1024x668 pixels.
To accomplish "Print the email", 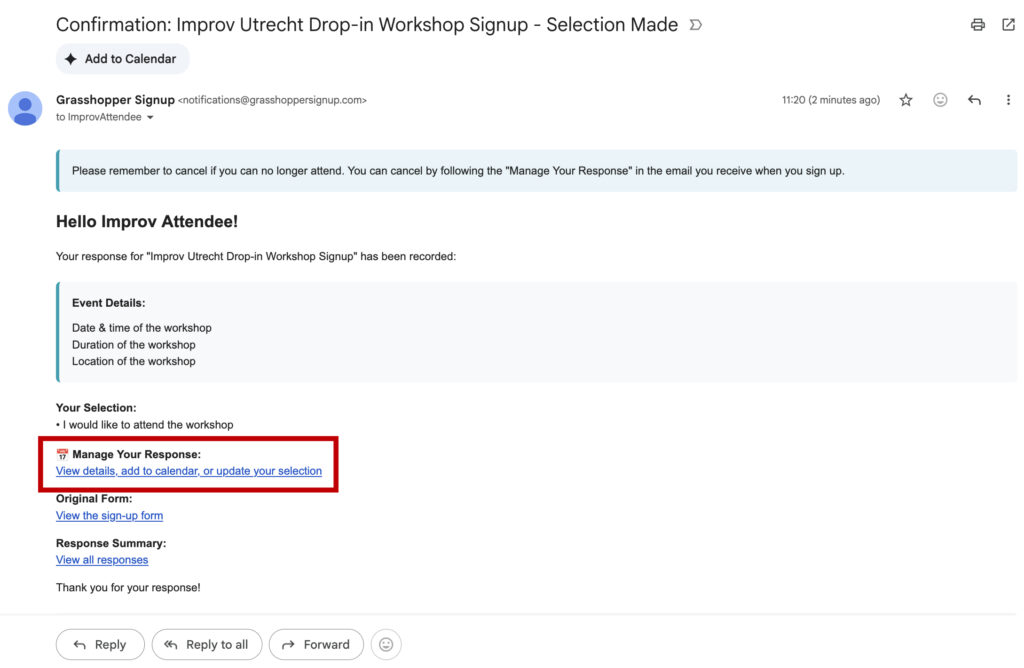I will click(977, 24).
